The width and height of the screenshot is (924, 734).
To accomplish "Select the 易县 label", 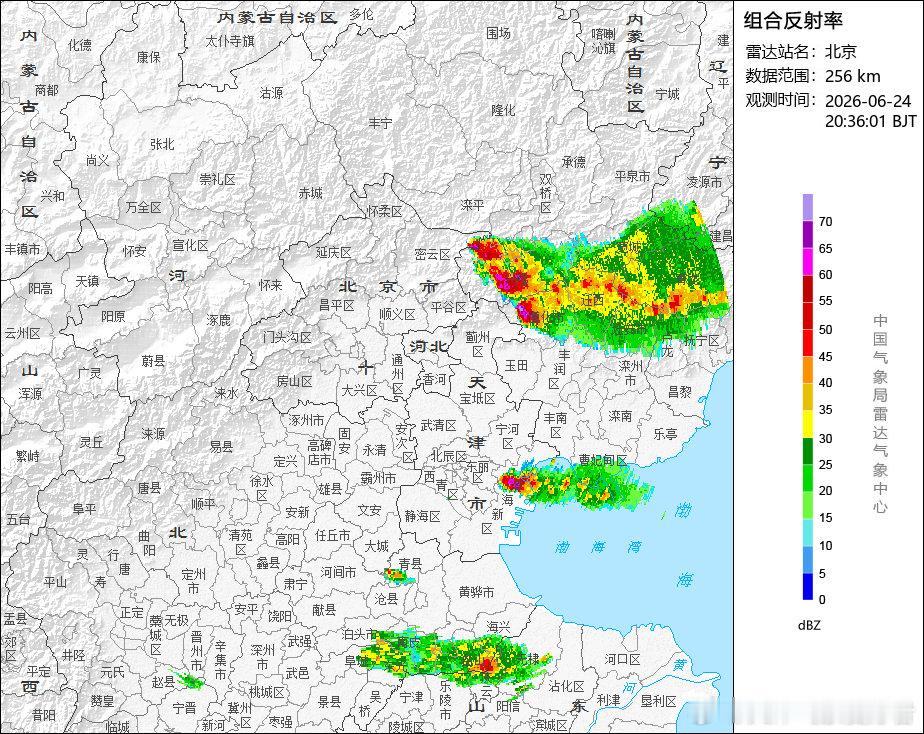I will pos(222,447).
